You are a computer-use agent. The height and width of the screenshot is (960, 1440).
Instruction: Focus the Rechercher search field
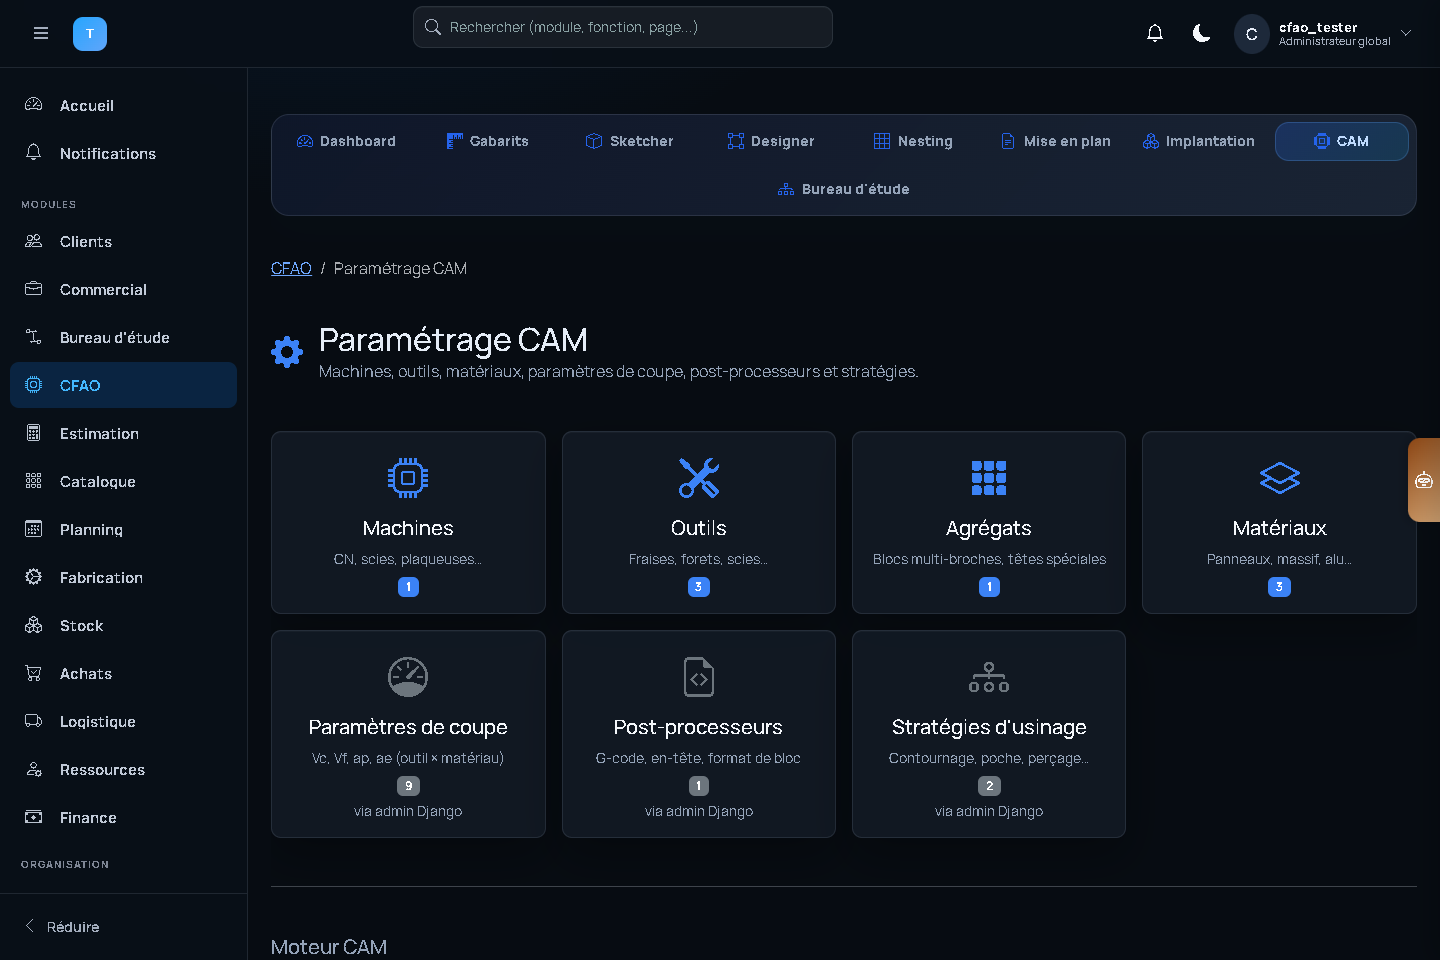click(623, 27)
